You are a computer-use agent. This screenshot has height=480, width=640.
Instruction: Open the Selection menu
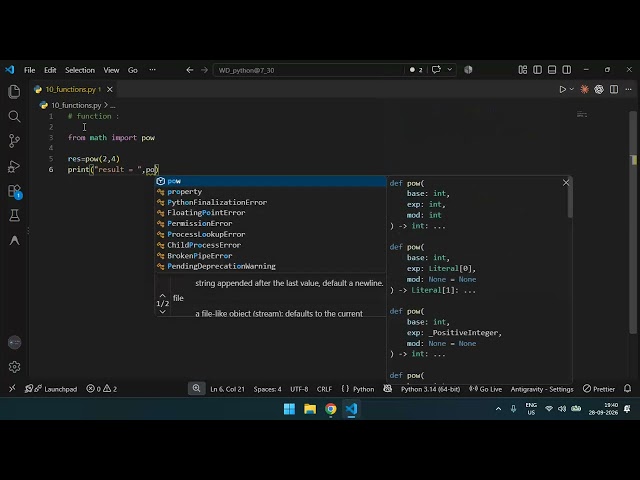pos(80,70)
